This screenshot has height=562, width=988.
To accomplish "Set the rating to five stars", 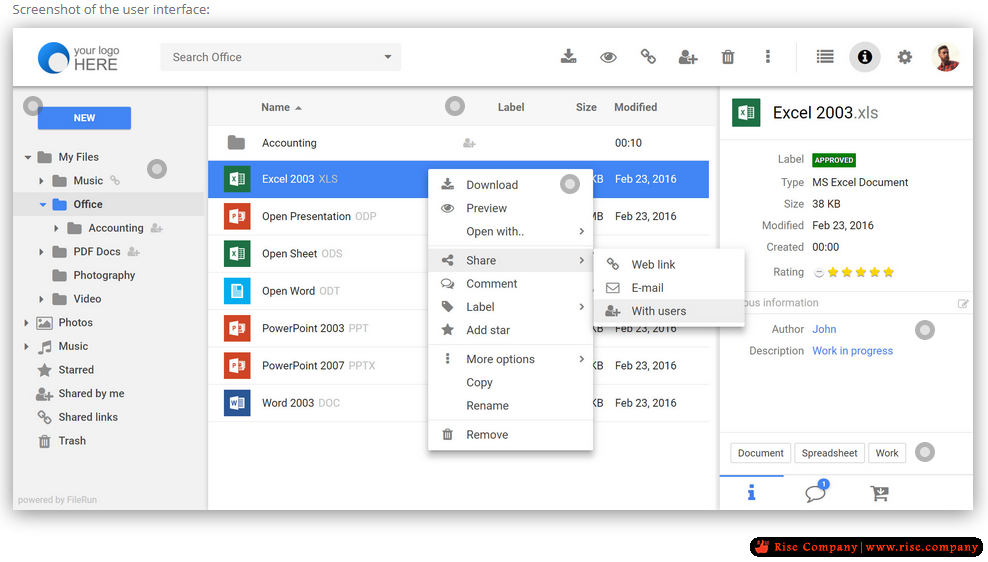I will click(x=889, y=272).
